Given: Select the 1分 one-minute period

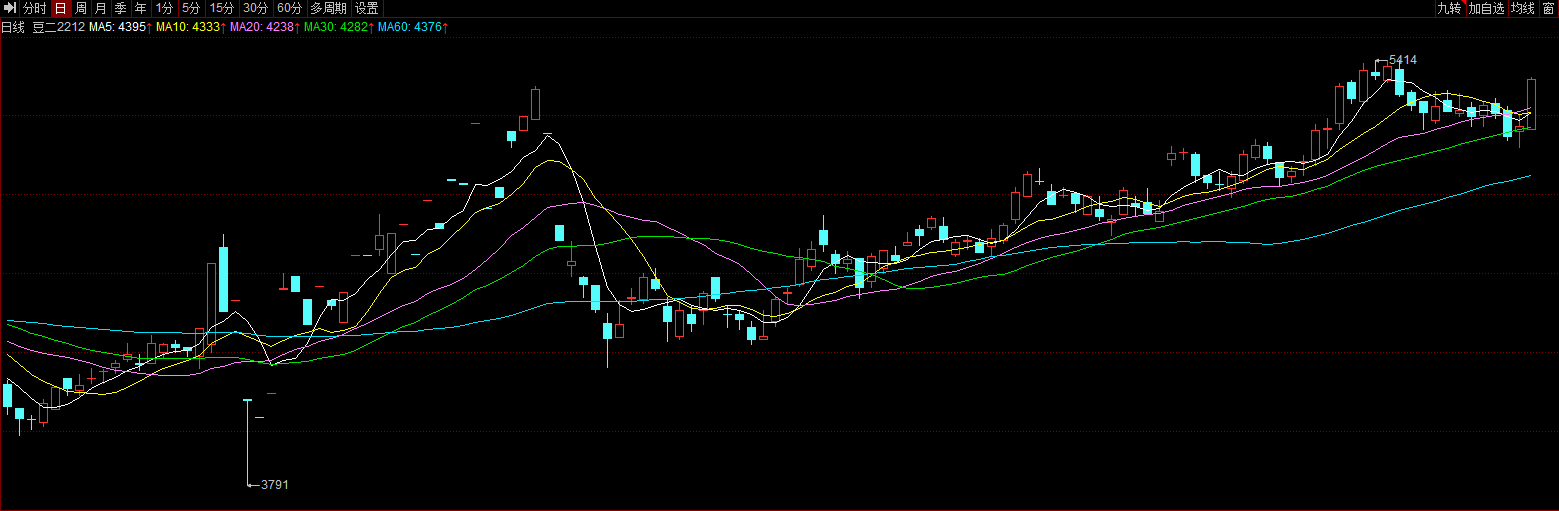Looking at the screenshot, I should pyautogui.click(x=164, y=8).
